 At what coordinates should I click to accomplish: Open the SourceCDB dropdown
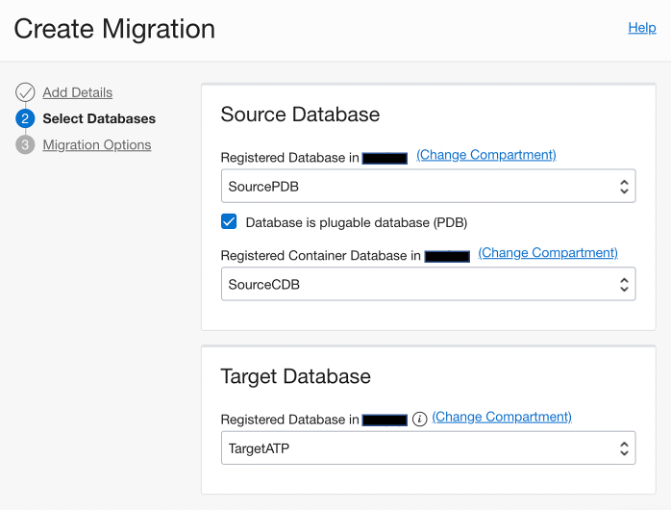pos(428,284)
